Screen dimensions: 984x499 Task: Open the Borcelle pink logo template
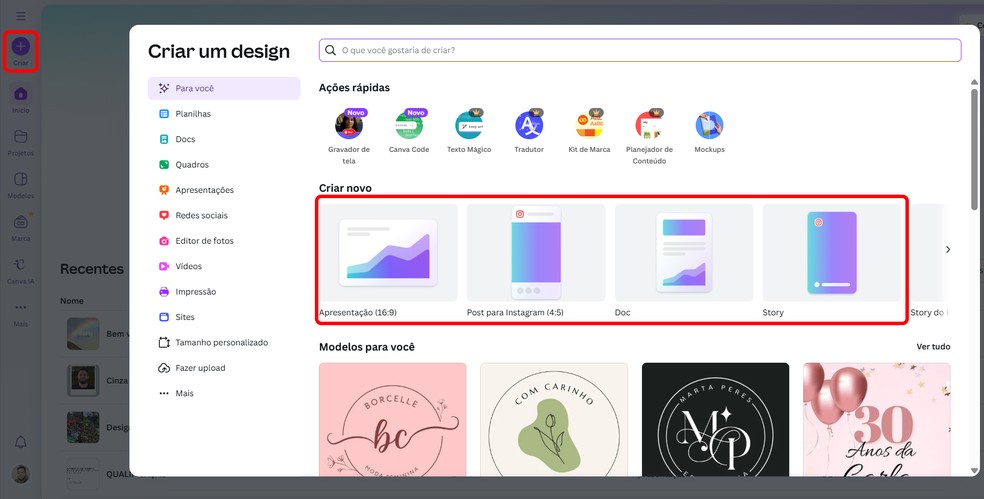(392, 419)
